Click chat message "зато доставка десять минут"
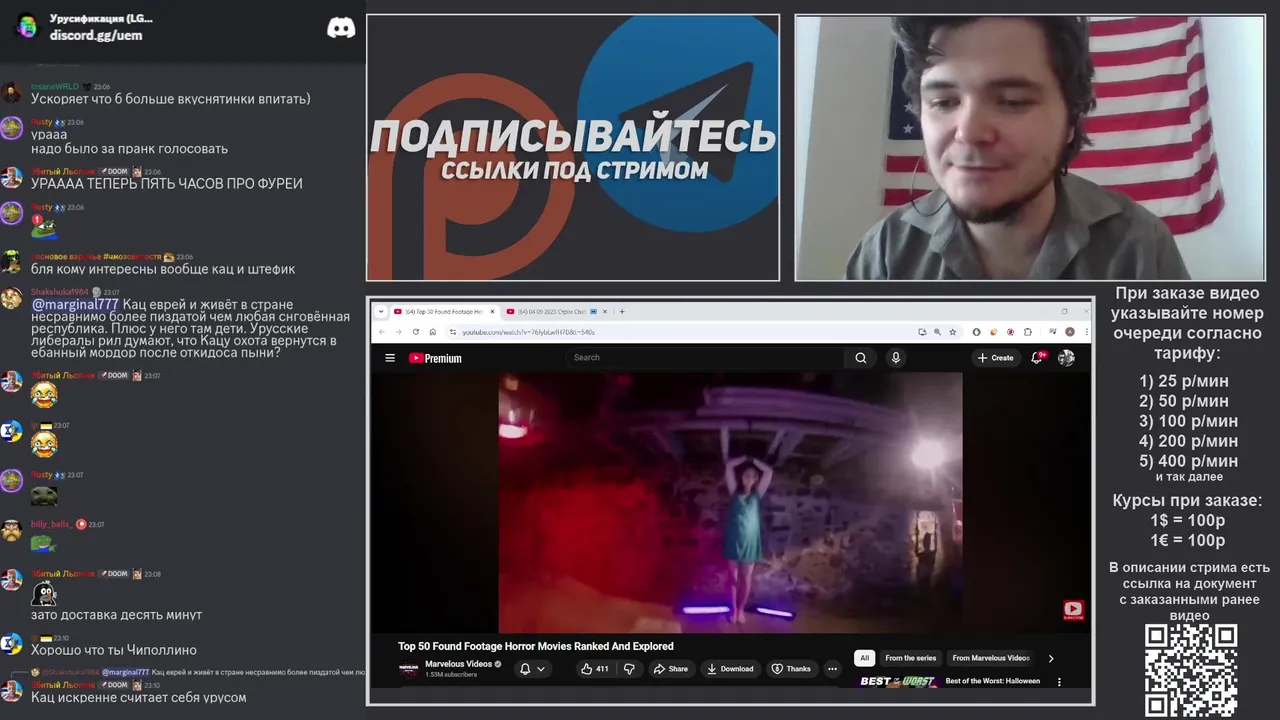The height and width of the screenshot is (720, 1280). pyautogui.click(x=116, y=615)
